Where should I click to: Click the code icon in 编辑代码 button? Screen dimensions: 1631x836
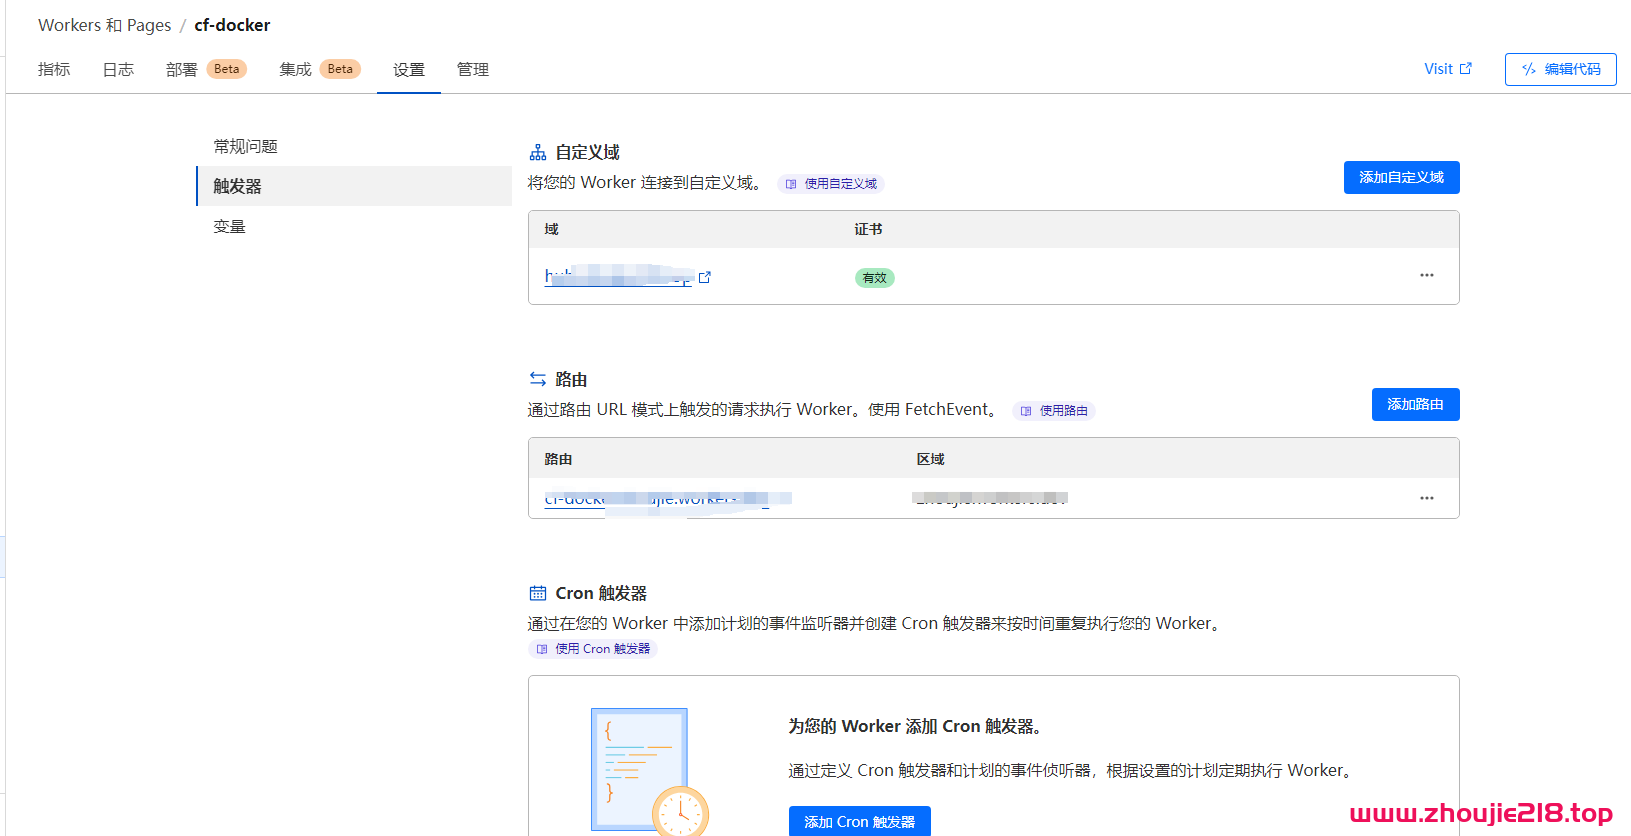1529,69
